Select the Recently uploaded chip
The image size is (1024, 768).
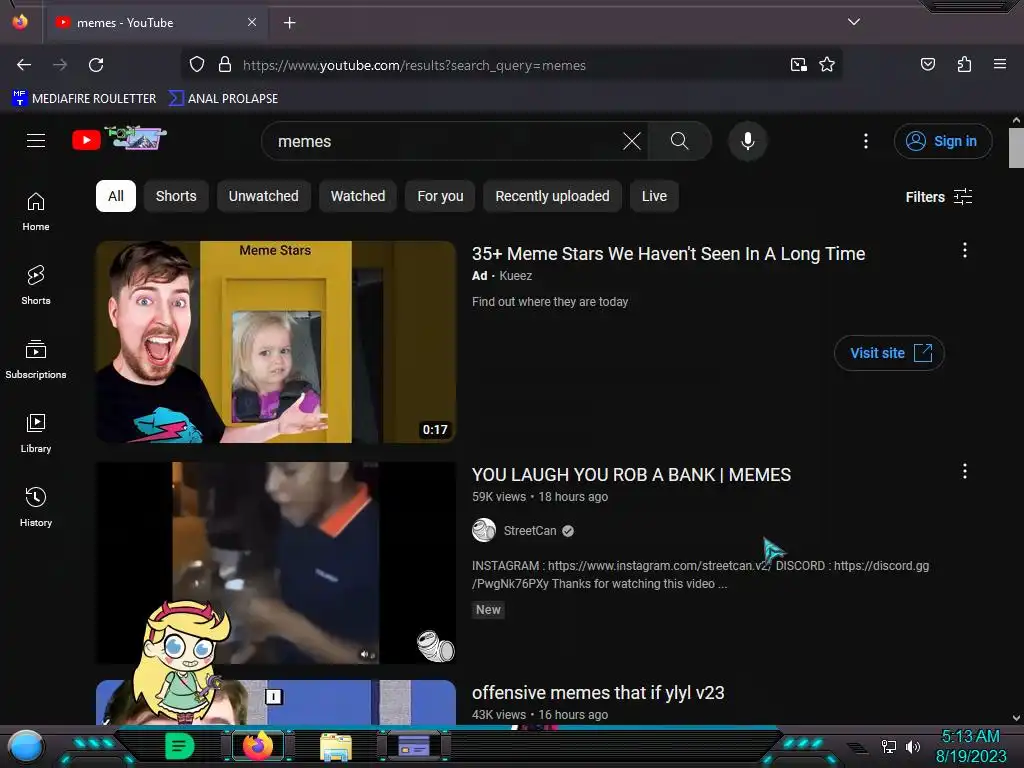click(552, 196)
